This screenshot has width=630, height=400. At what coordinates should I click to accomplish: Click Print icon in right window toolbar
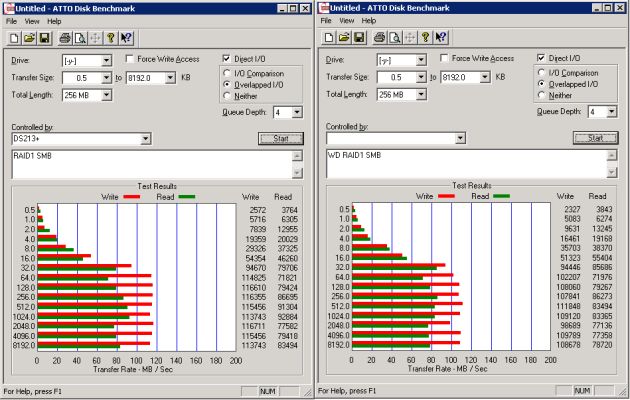pos(380,37)
